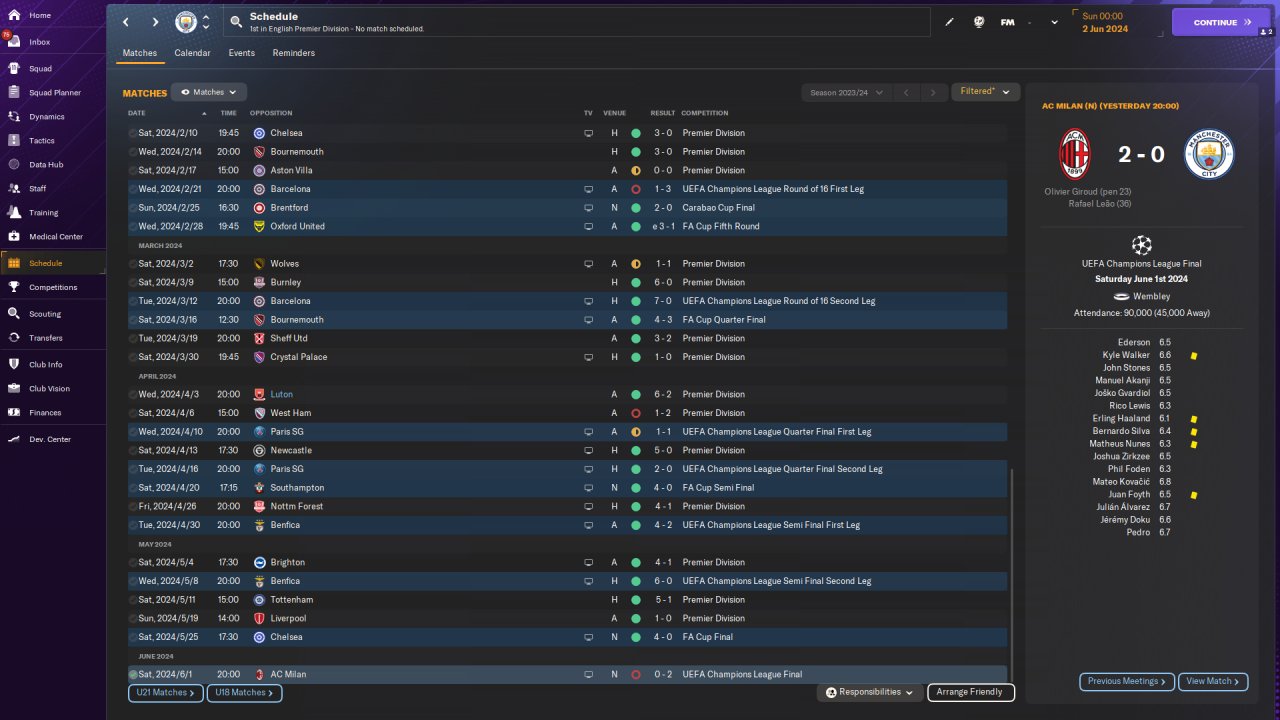Go back with the left arrow
Screen dimensions: 1280x720
(126, 22)
